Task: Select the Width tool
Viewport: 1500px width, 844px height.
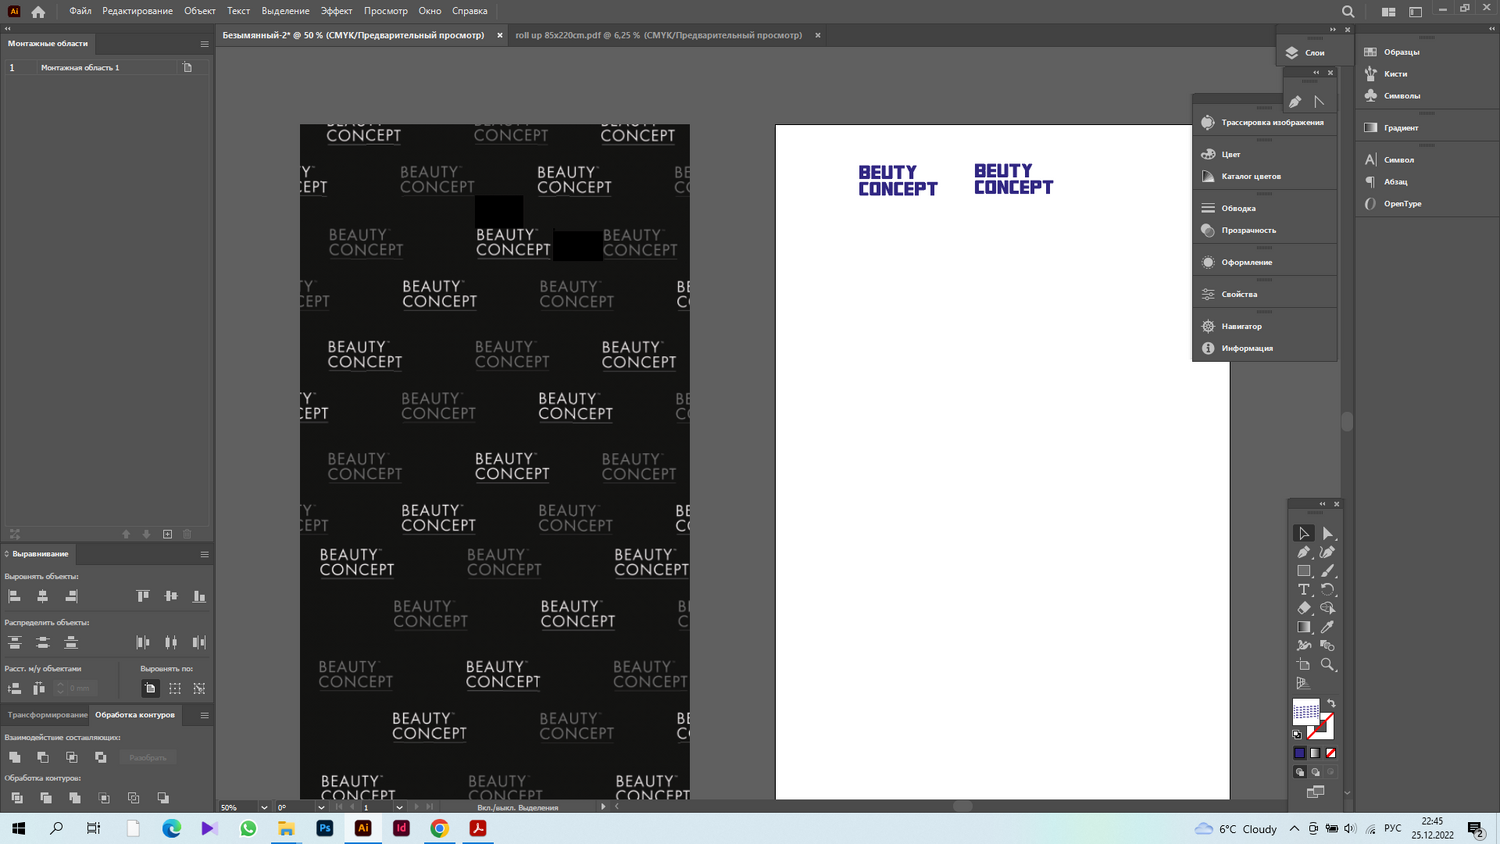Action: [x=1304, y=646]
